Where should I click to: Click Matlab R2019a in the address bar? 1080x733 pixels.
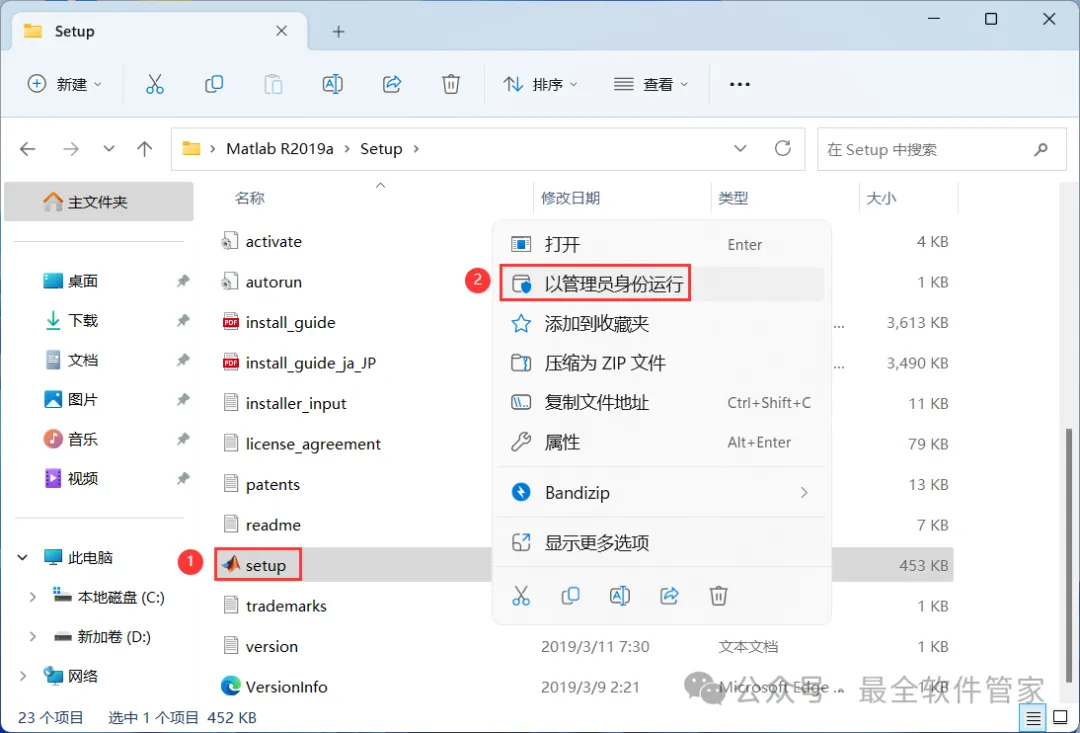click(x=280, y=149)
